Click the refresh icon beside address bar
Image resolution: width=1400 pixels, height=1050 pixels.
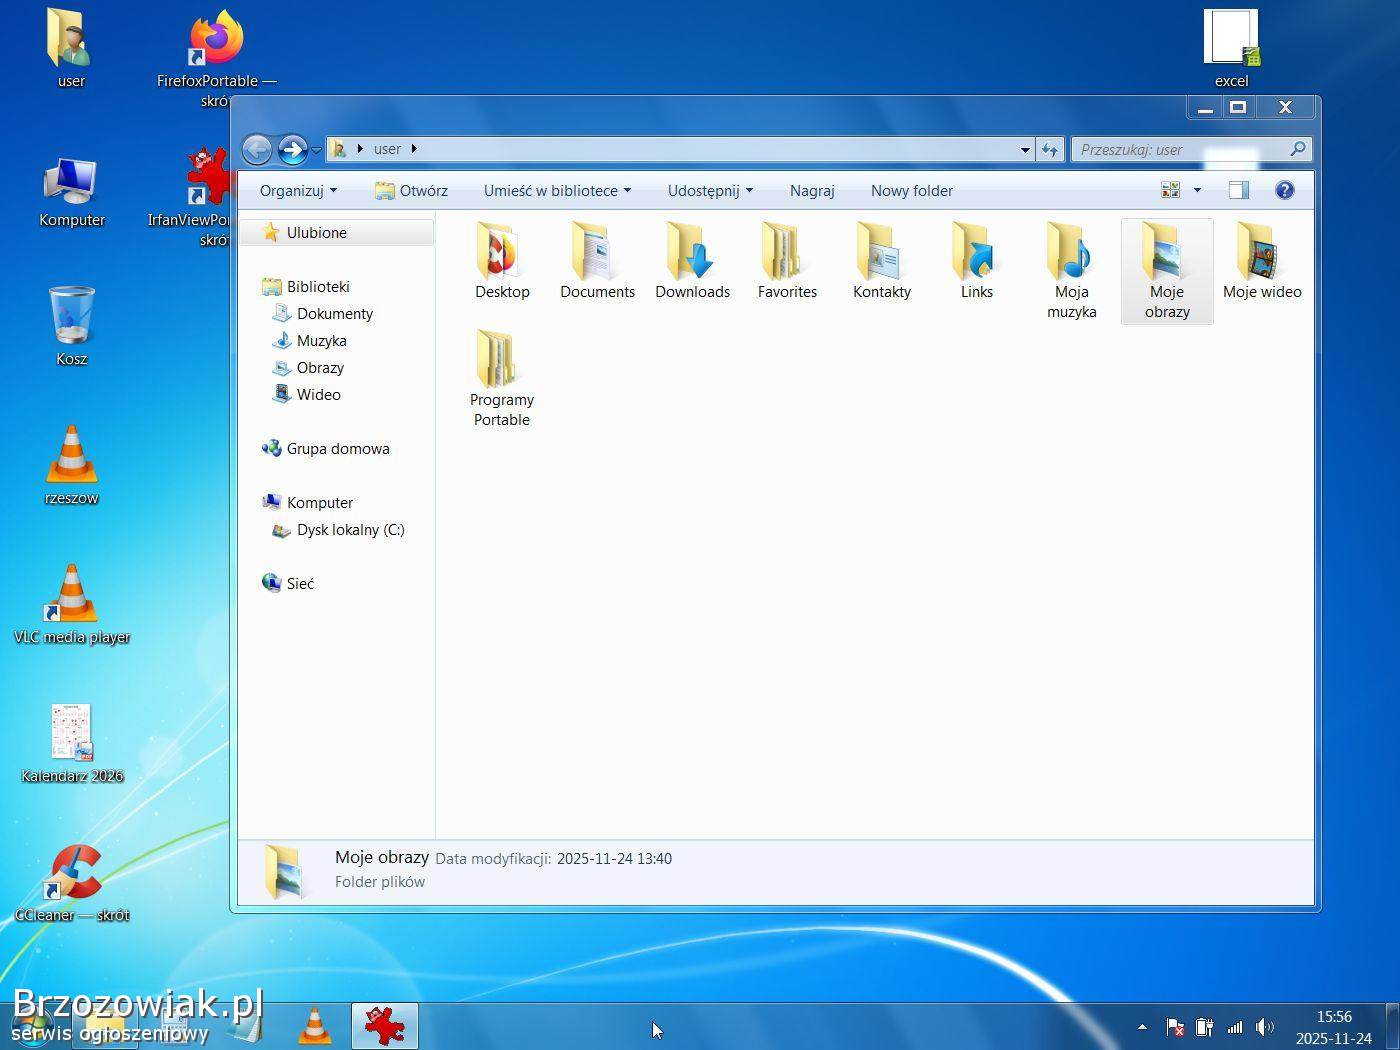coord(1049,149)
